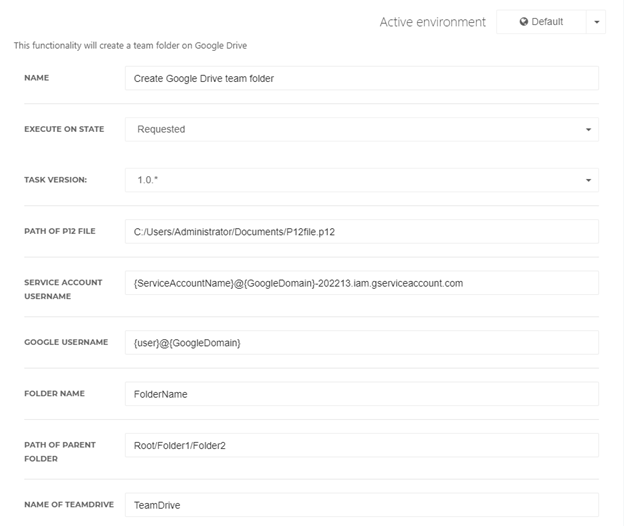Select the Google Username input box
624x526 pixels.
[x=362, y=343]
